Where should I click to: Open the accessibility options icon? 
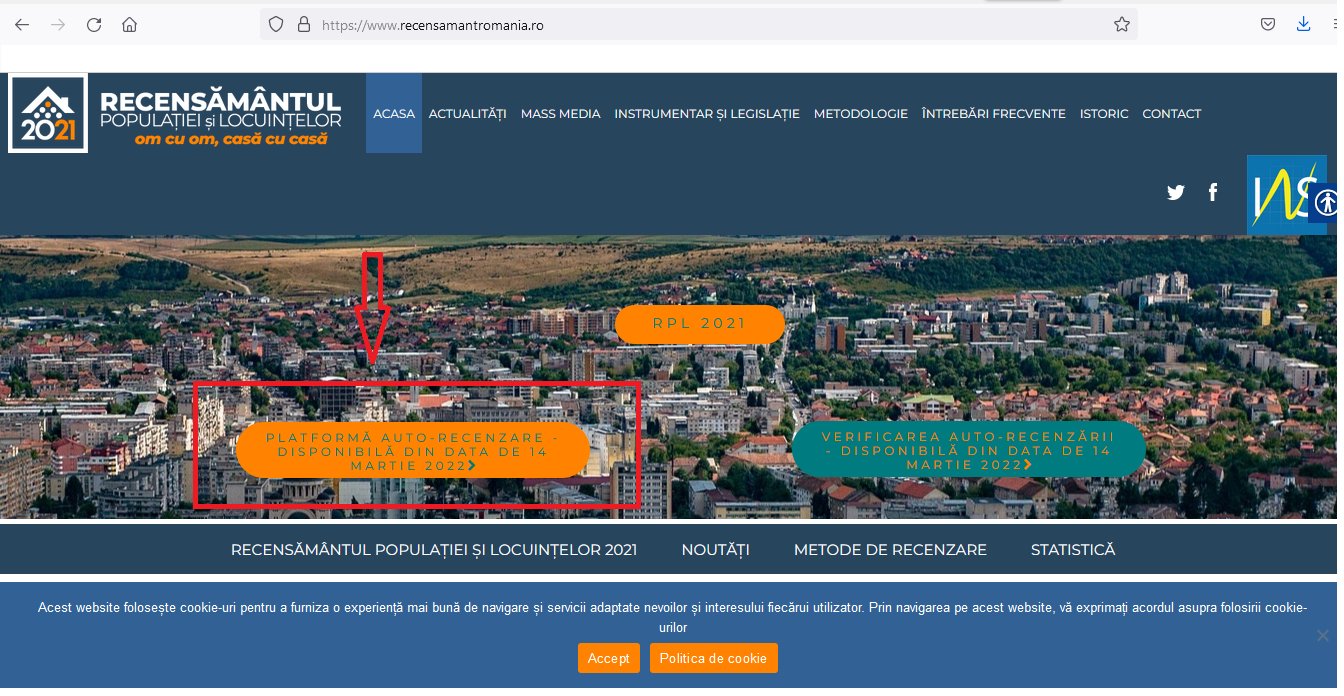point(1326,203)
